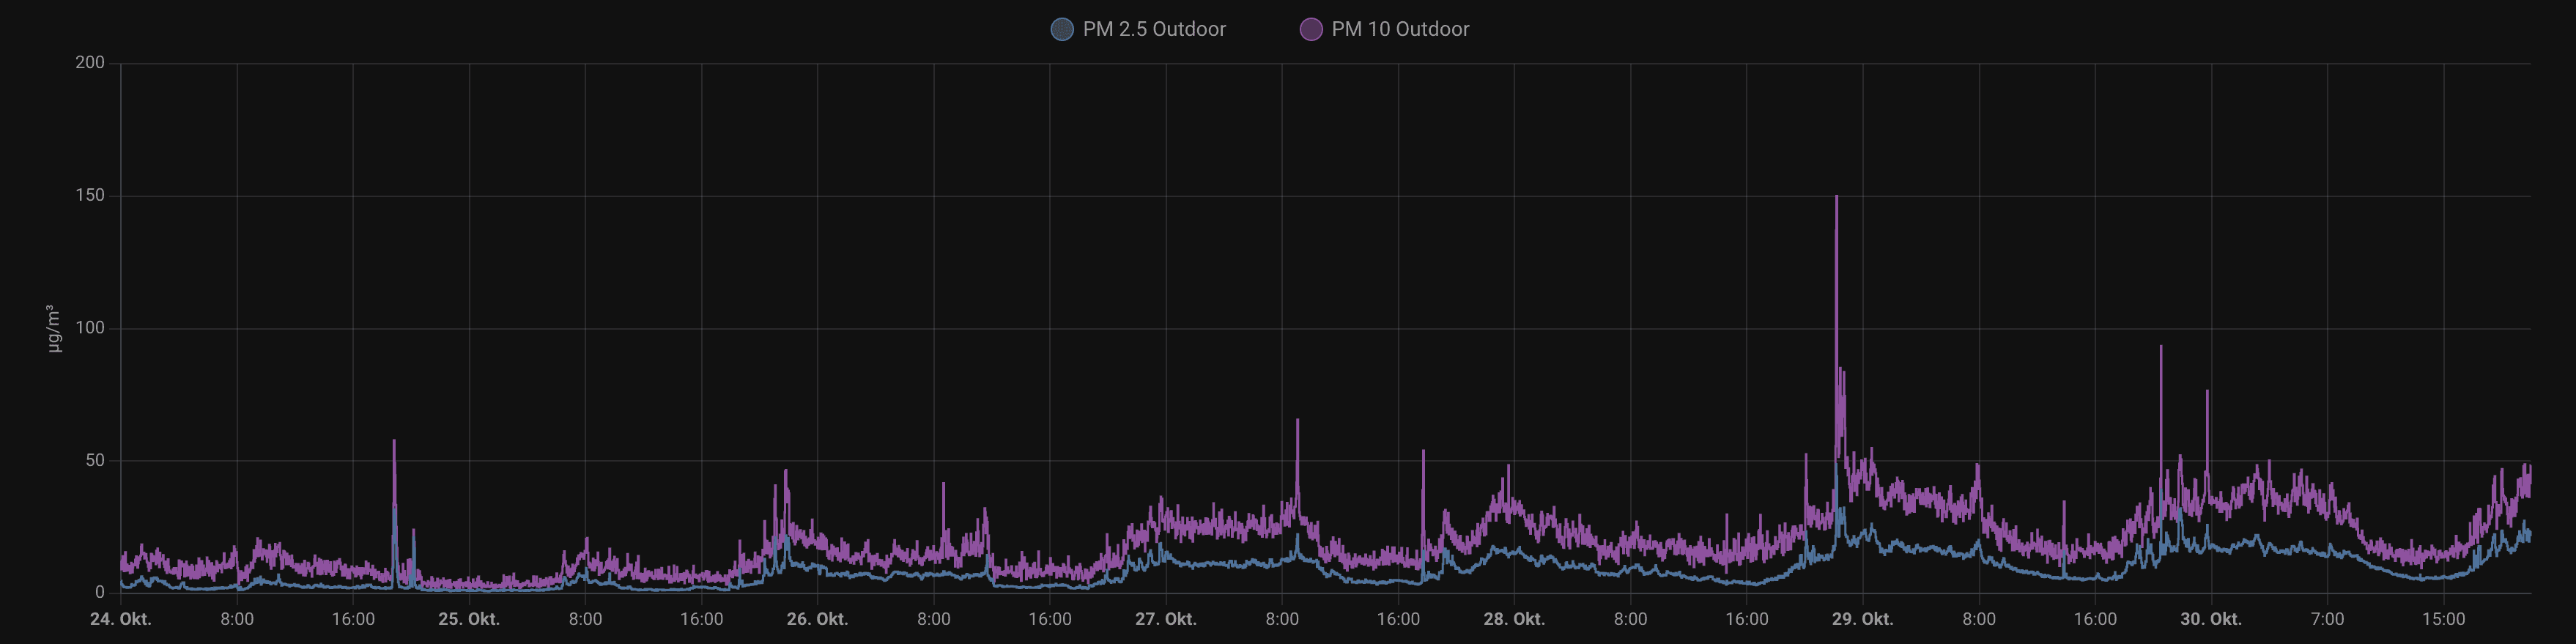Screen dimensions: 2576x644
Task: Click the 28. Okt. date label
Action: [x=1514, y=619]
